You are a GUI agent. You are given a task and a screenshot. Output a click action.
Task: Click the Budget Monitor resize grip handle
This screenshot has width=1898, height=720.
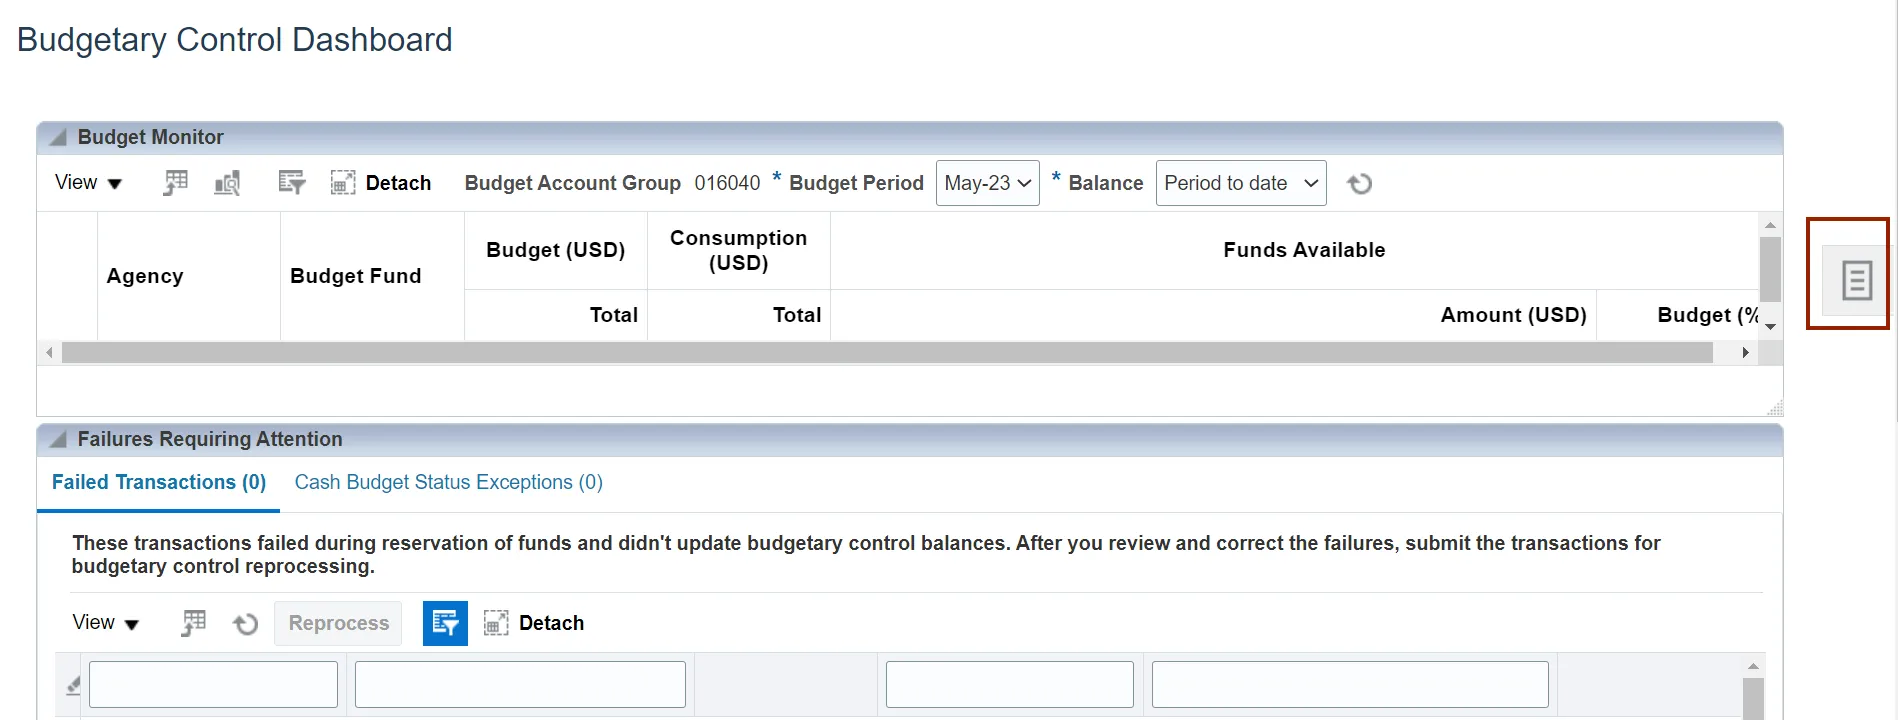[1775, 407]
